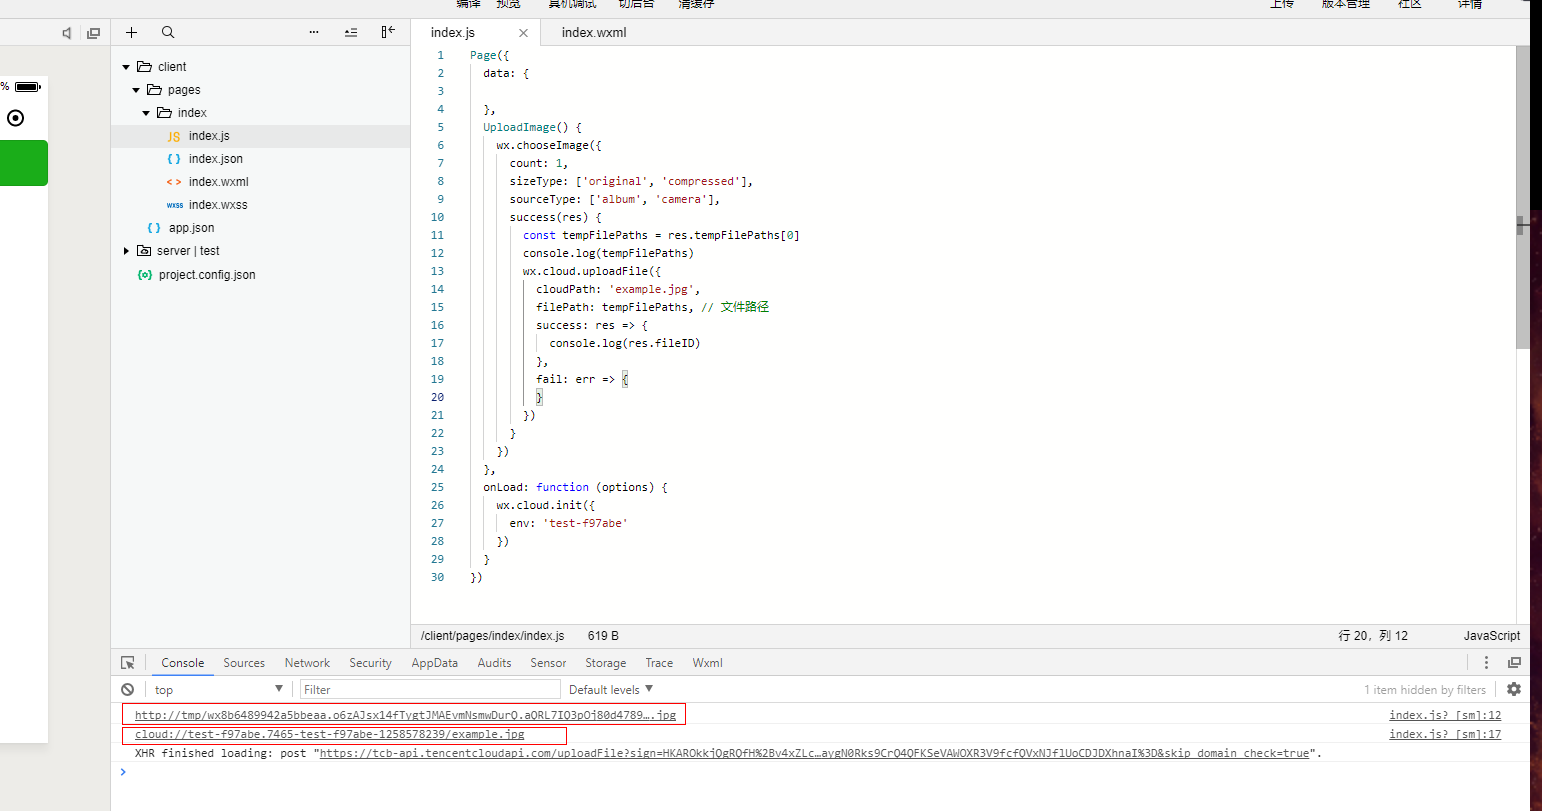Open search in the file explorer
This screenshot has height=811, width=1542.
click(x=168, y=32)
